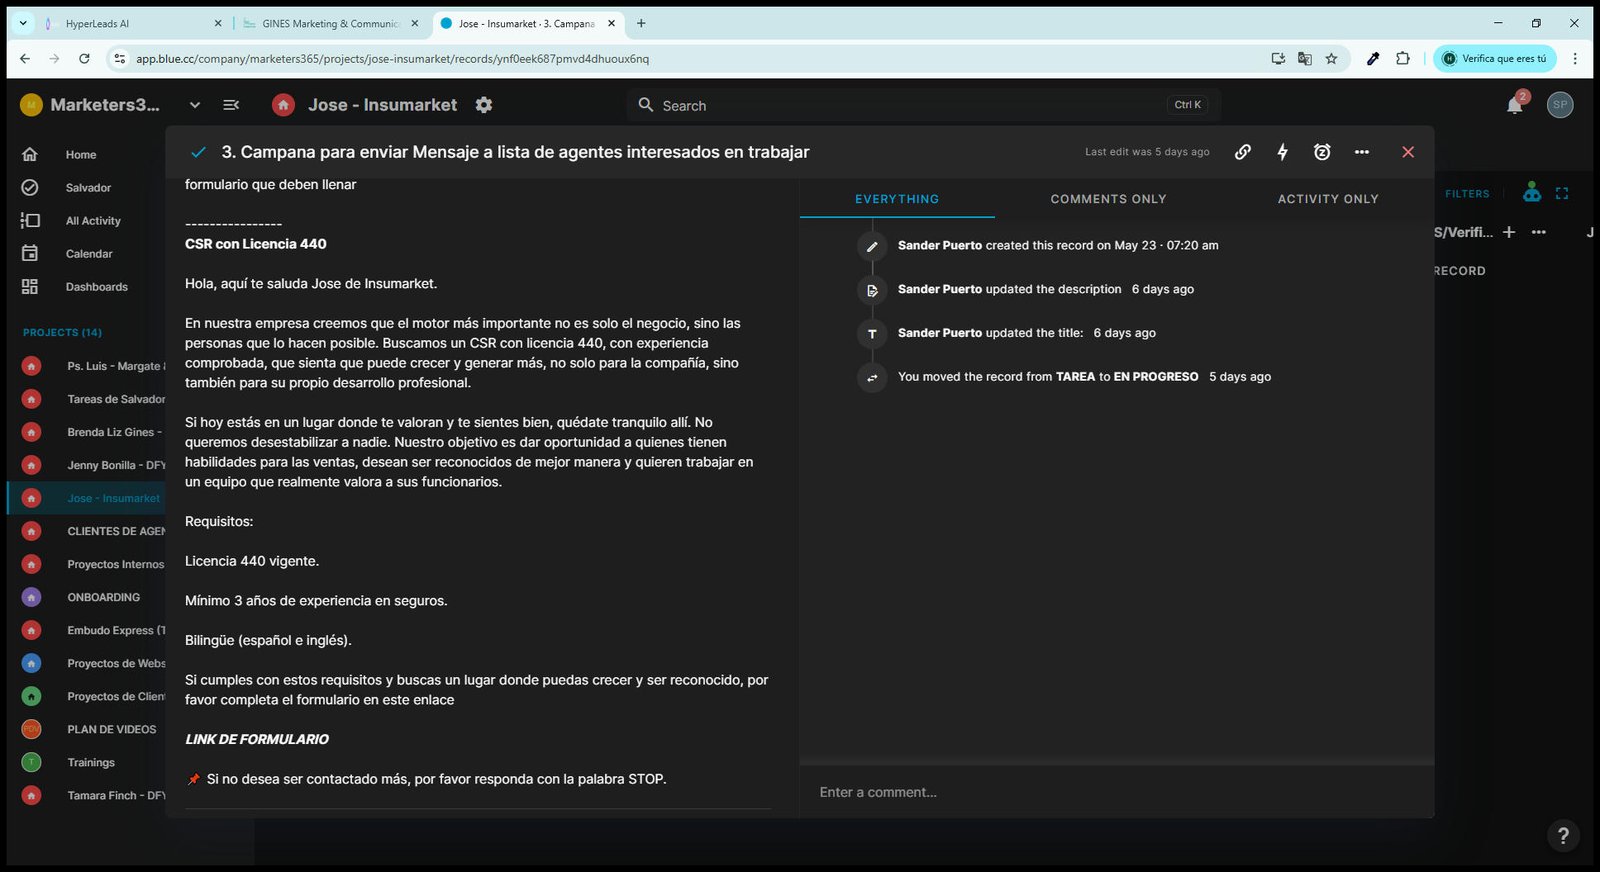Go to Home in the sidebar
Image resolution: width=1600 pixels, height=872 pixels.
point(81,155)
